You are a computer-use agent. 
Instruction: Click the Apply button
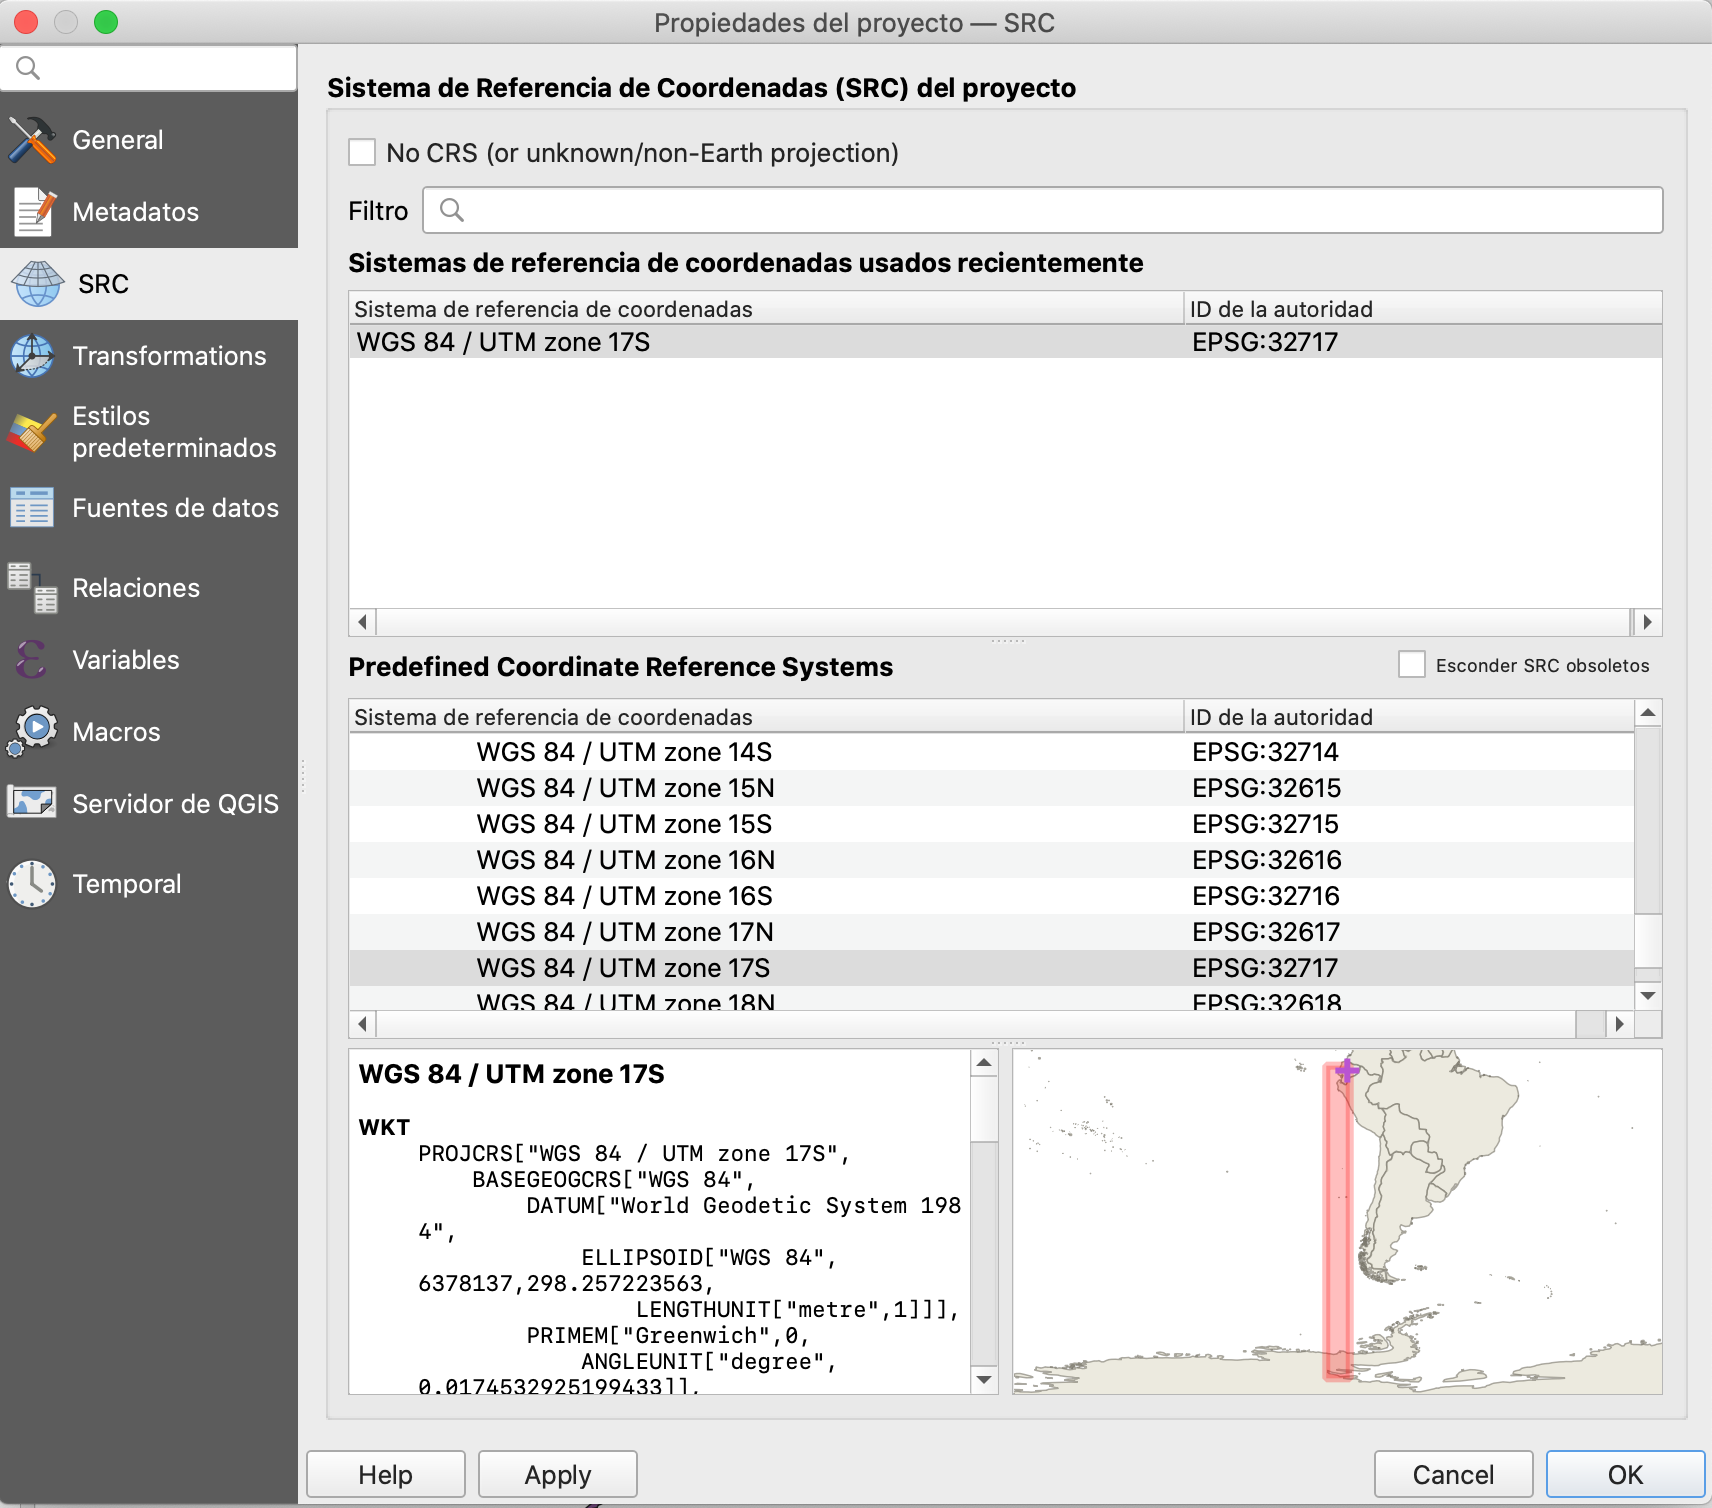click(x=557, y=1474)
